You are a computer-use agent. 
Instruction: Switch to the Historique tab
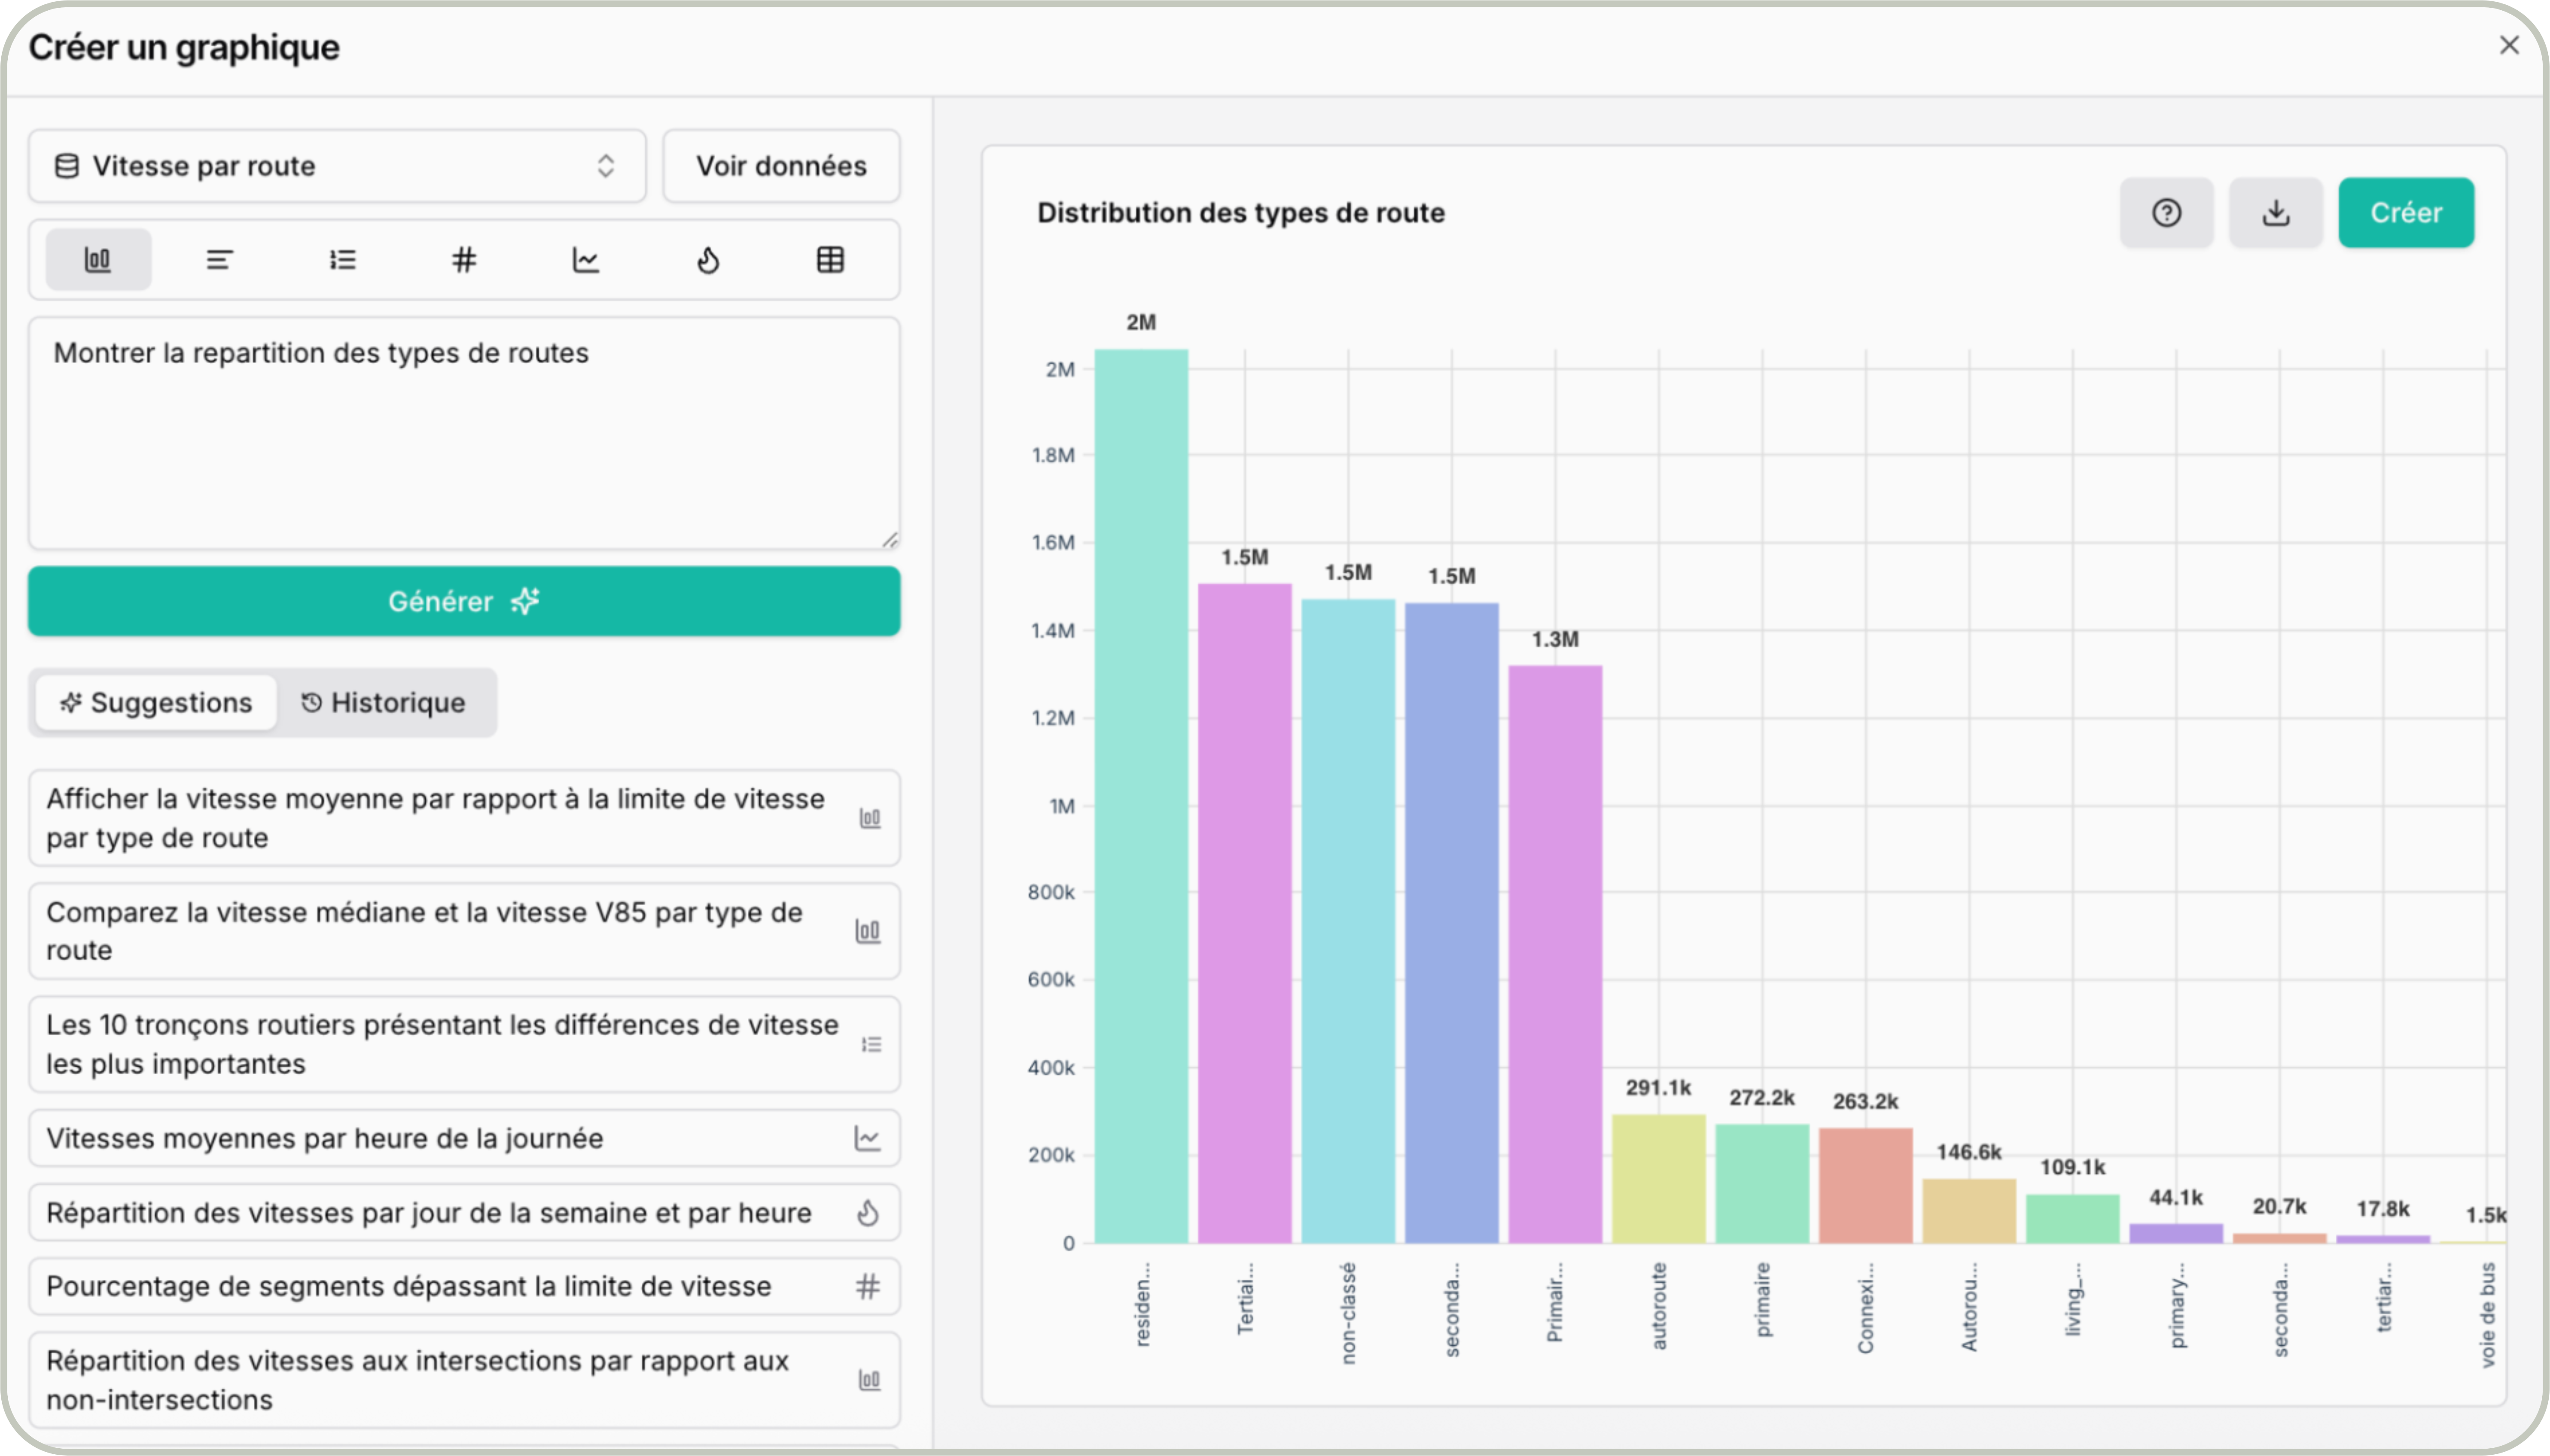point(384,703)
